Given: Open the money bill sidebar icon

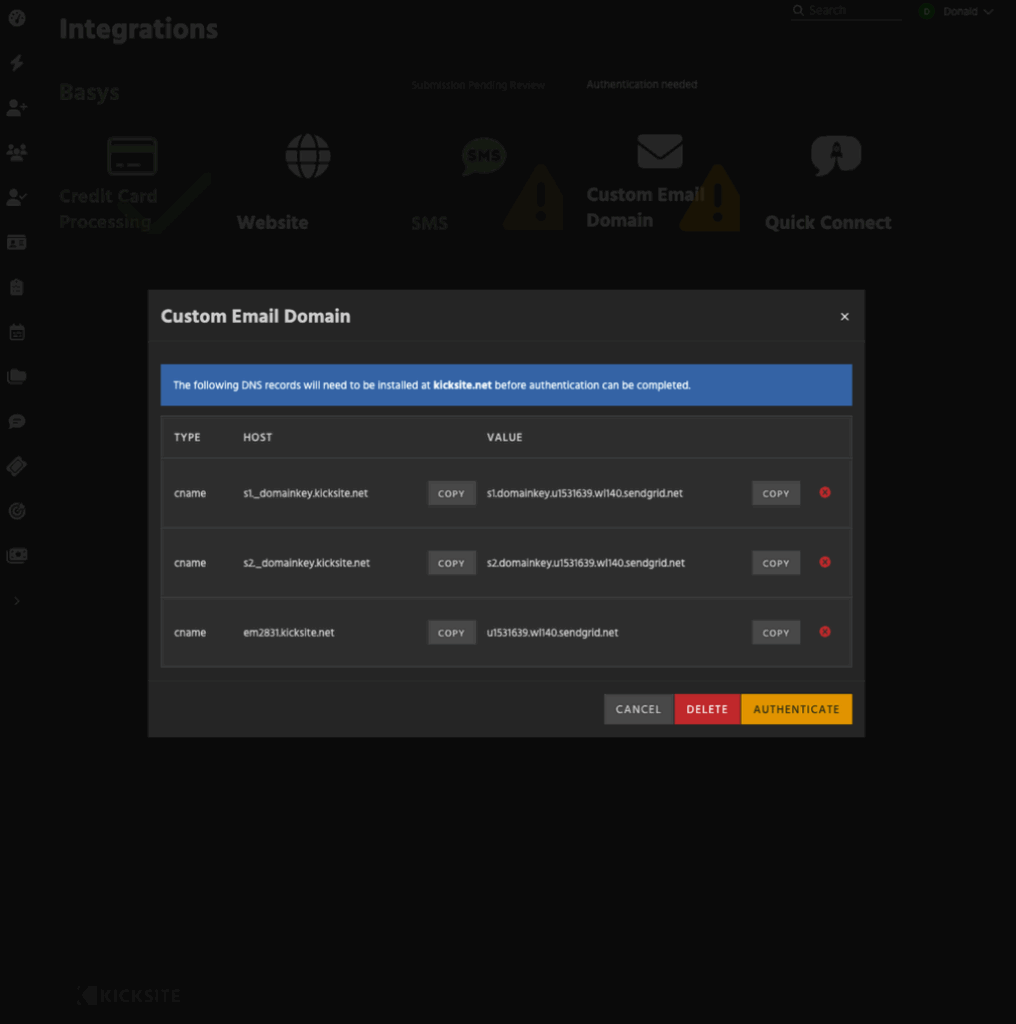Looking at the screenshot, I should tap(17, 556).
